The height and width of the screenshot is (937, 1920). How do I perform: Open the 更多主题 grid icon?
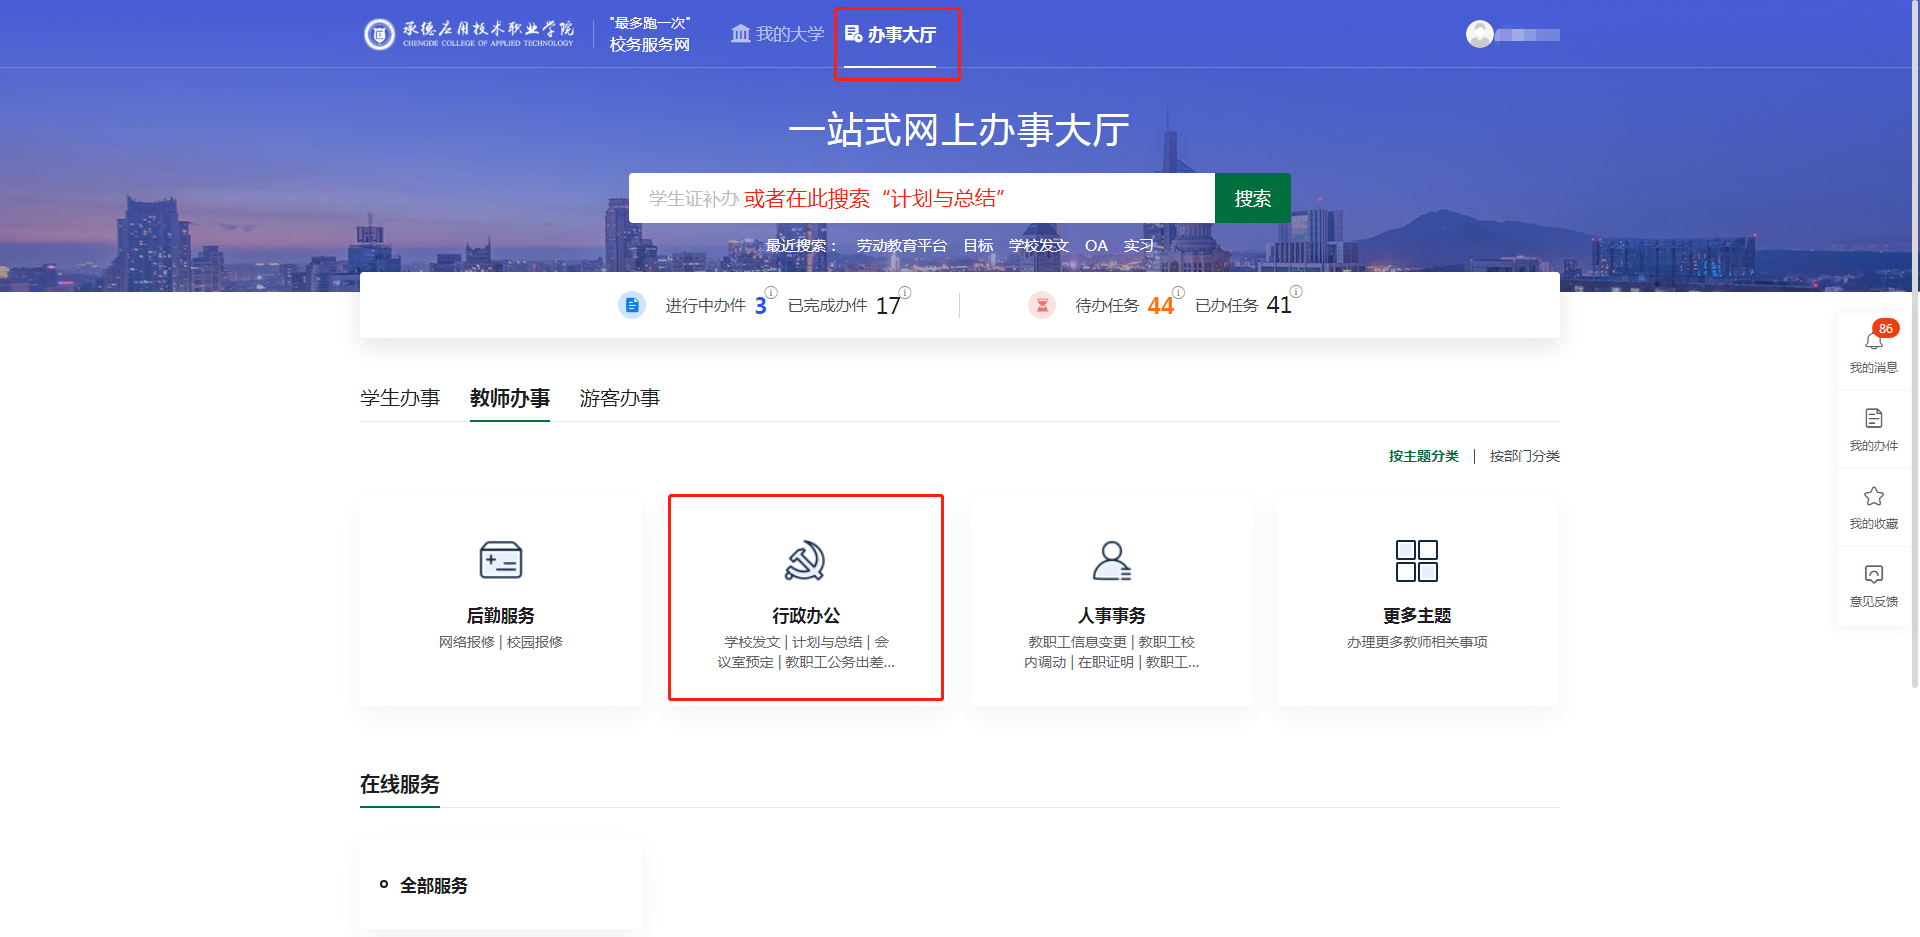pos(1416,560)
